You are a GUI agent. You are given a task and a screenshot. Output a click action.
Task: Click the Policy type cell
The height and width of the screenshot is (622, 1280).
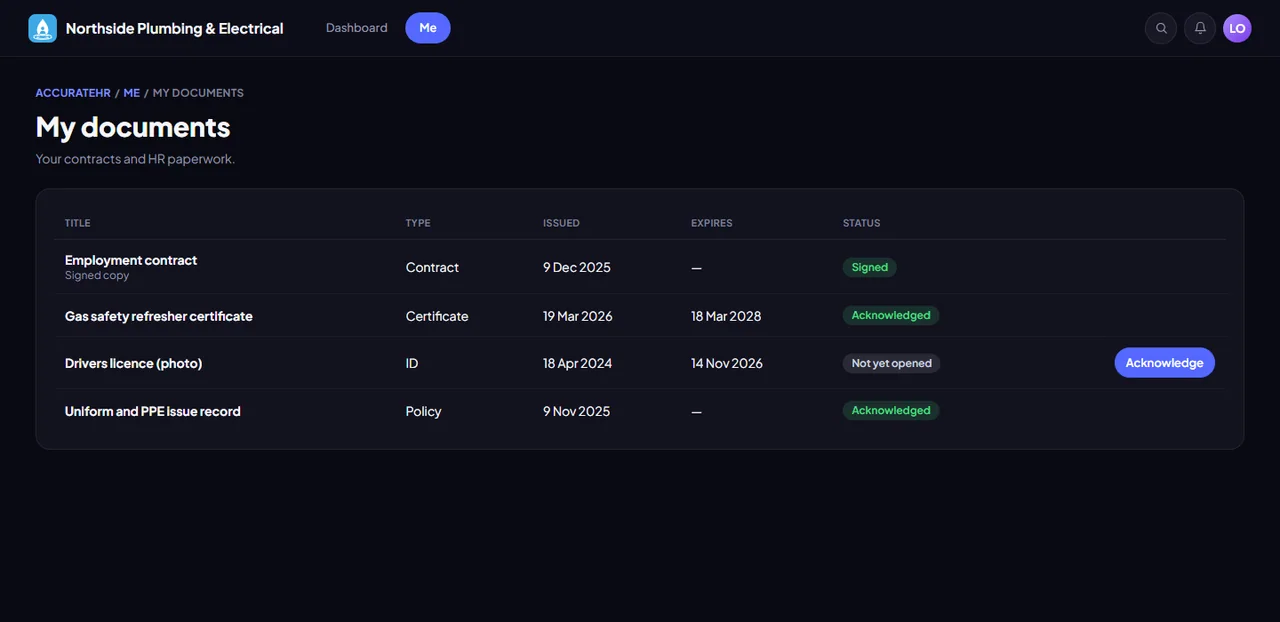pos(424,411)
